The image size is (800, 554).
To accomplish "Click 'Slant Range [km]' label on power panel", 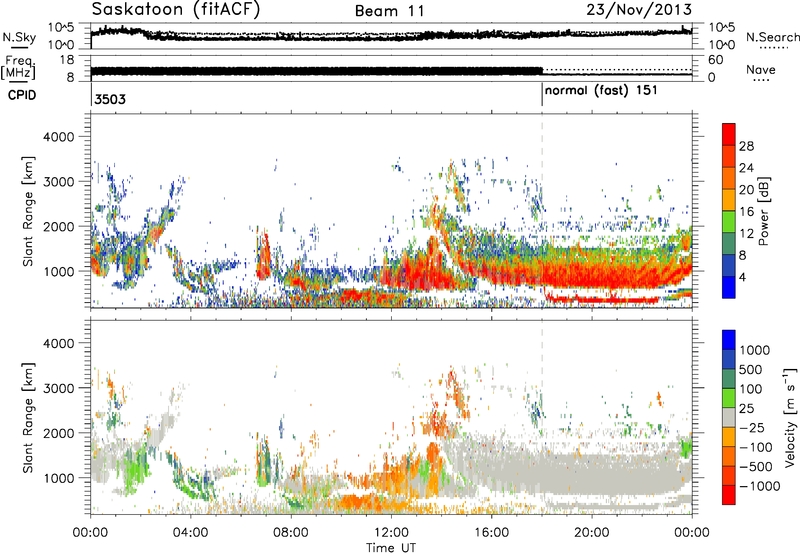I will pyautogui.click(x=28, y=211).
